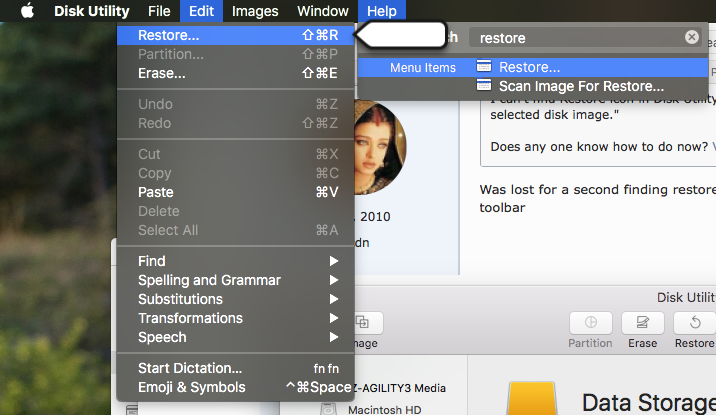
Task: Click the Restore... result menu icon
Action: tap(484, 67)
